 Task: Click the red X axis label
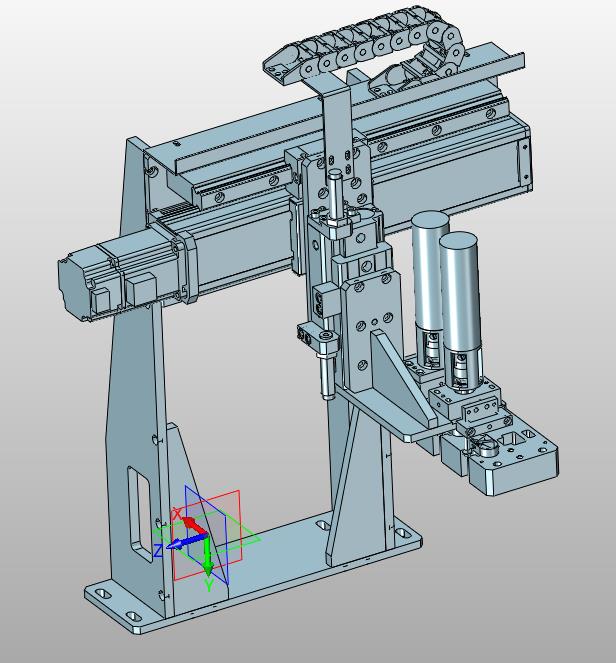(176, 514)
